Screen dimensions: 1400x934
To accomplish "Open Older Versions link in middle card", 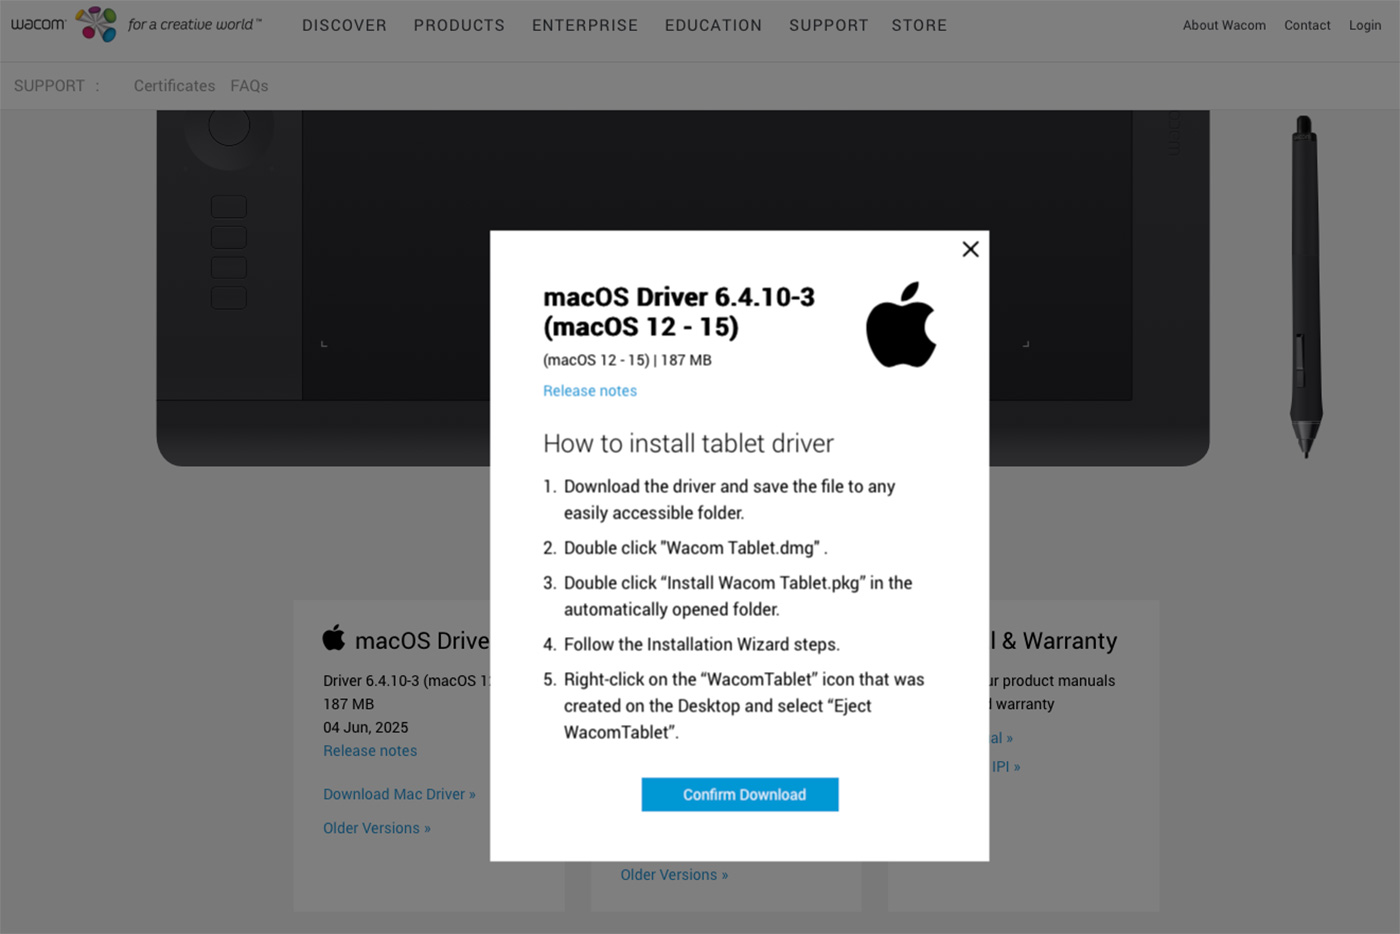I will 674,875.
